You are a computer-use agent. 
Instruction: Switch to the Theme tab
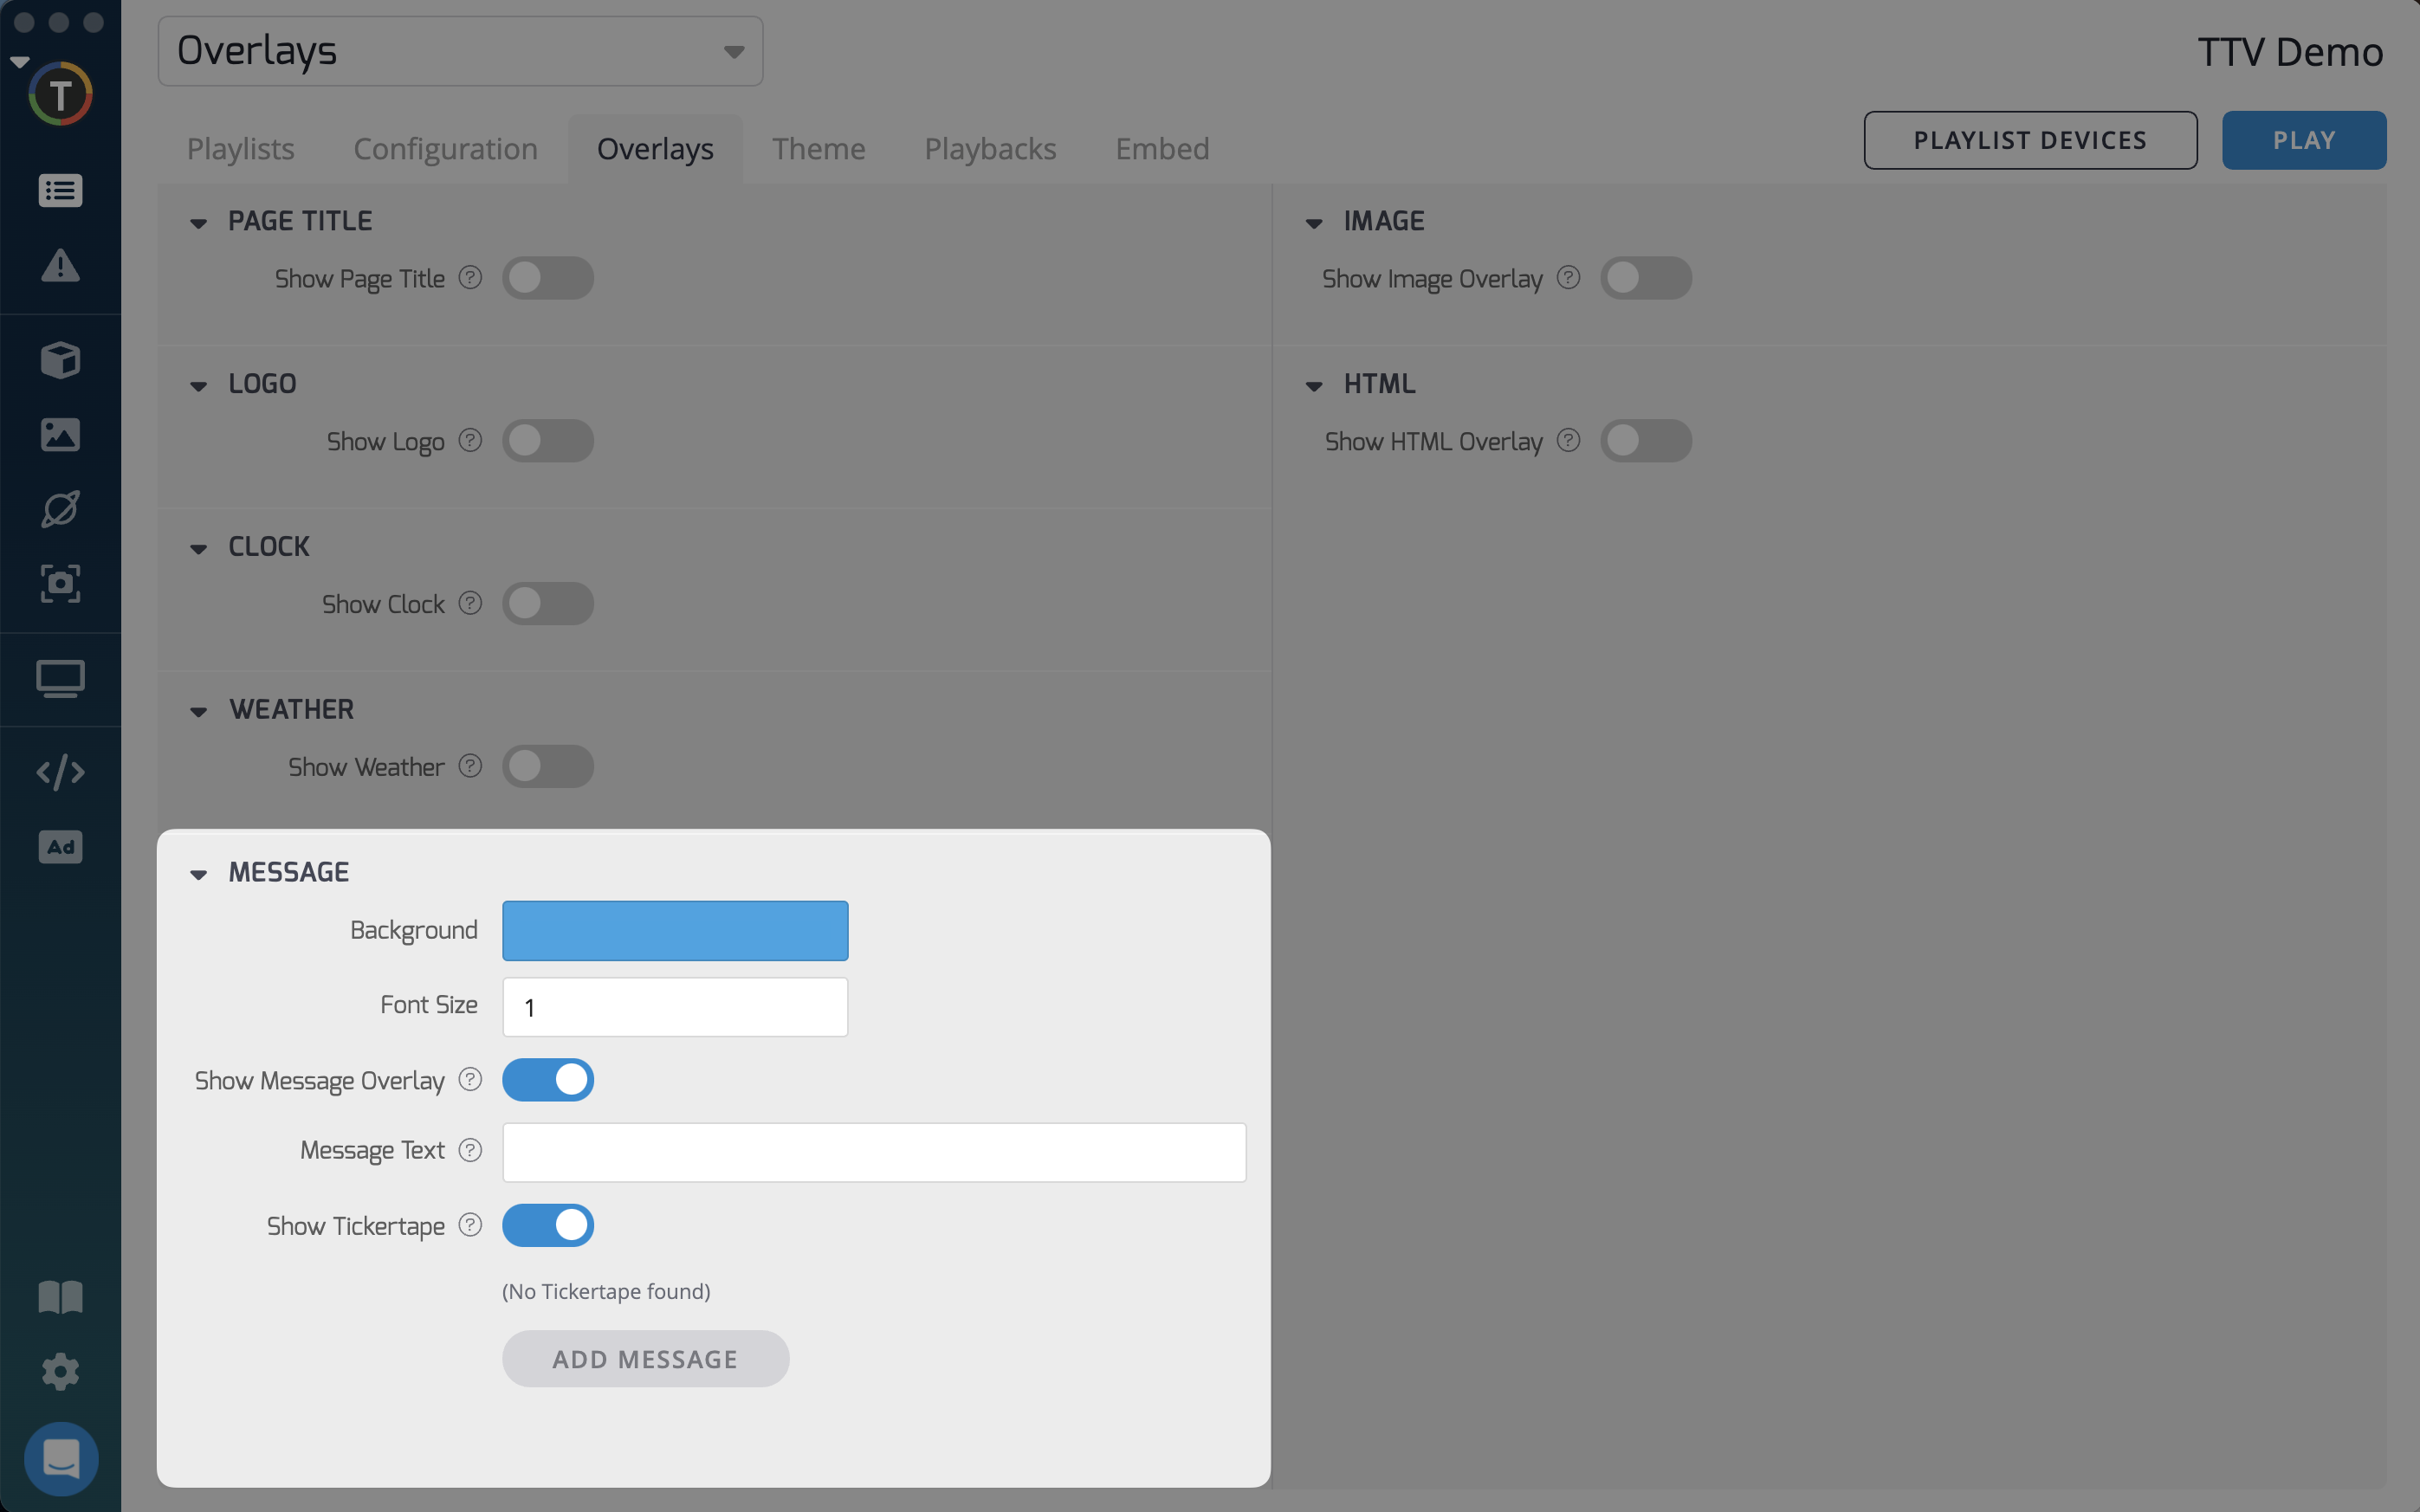pos(818,149)
